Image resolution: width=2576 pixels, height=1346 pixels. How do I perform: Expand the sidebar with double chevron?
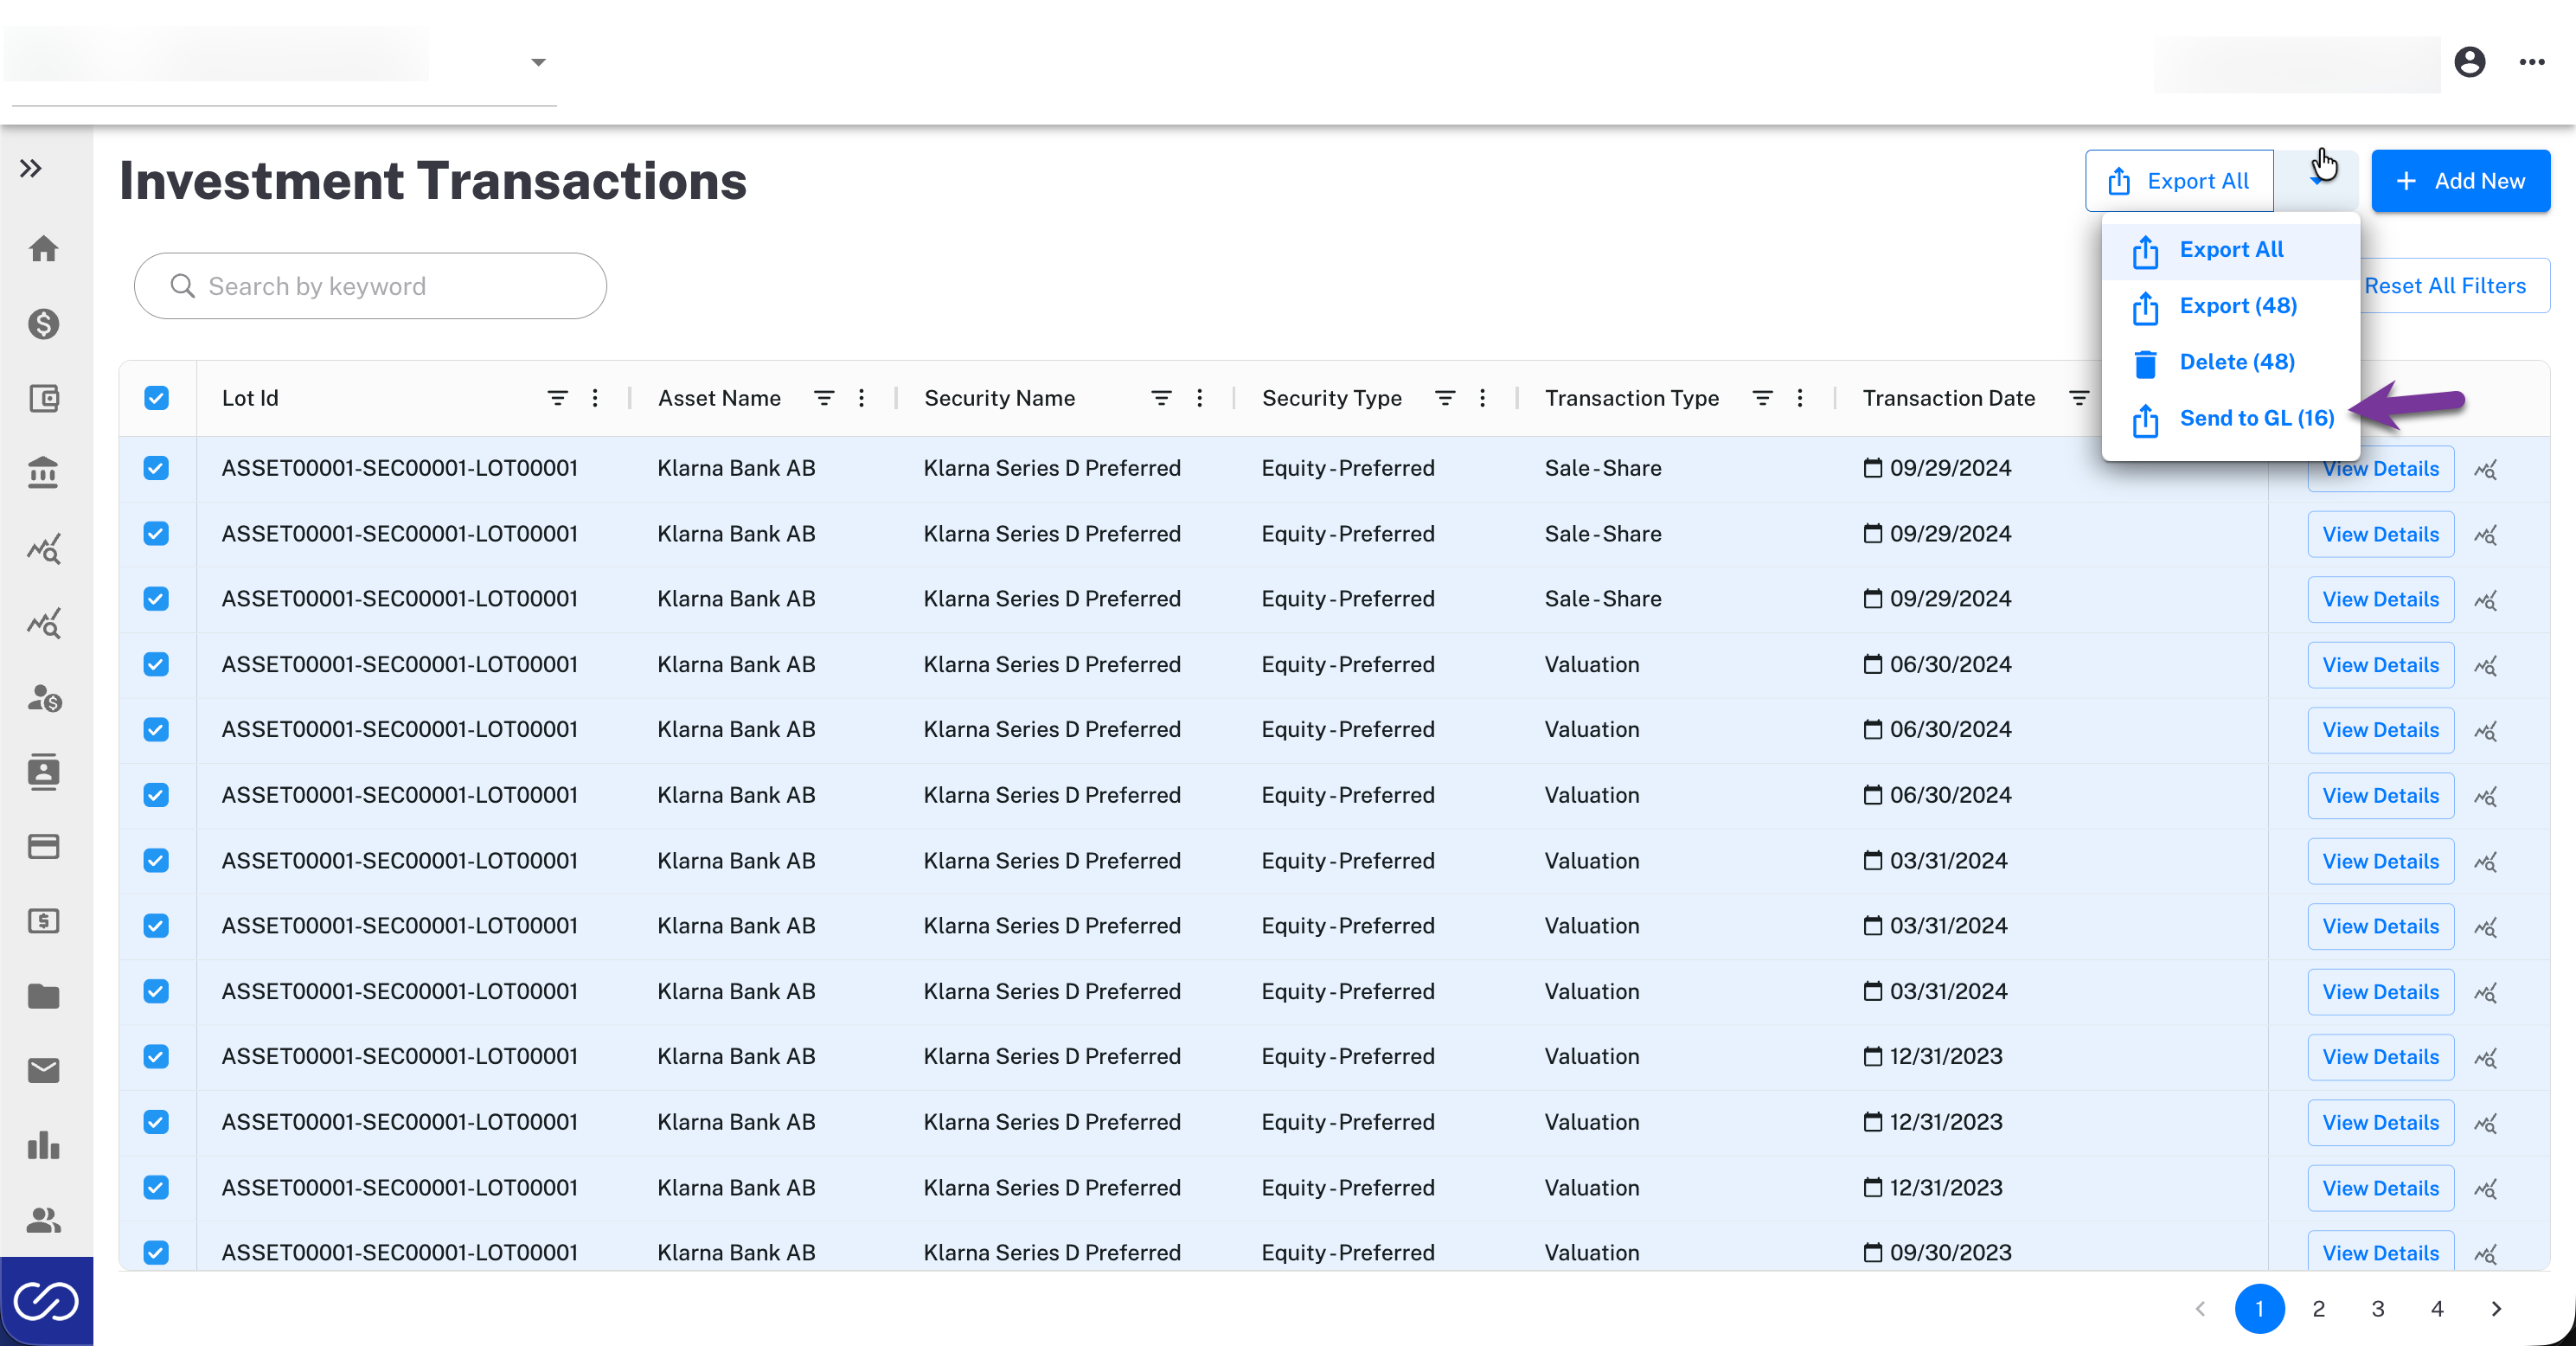point(31,168)
